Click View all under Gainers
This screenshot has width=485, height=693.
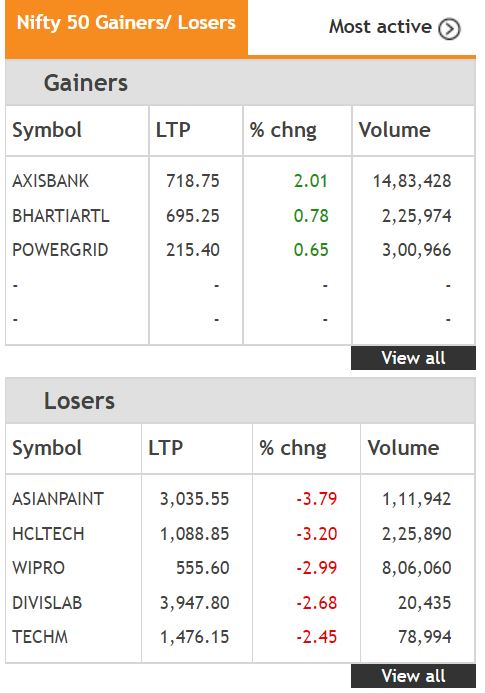[x=413, y=358]
